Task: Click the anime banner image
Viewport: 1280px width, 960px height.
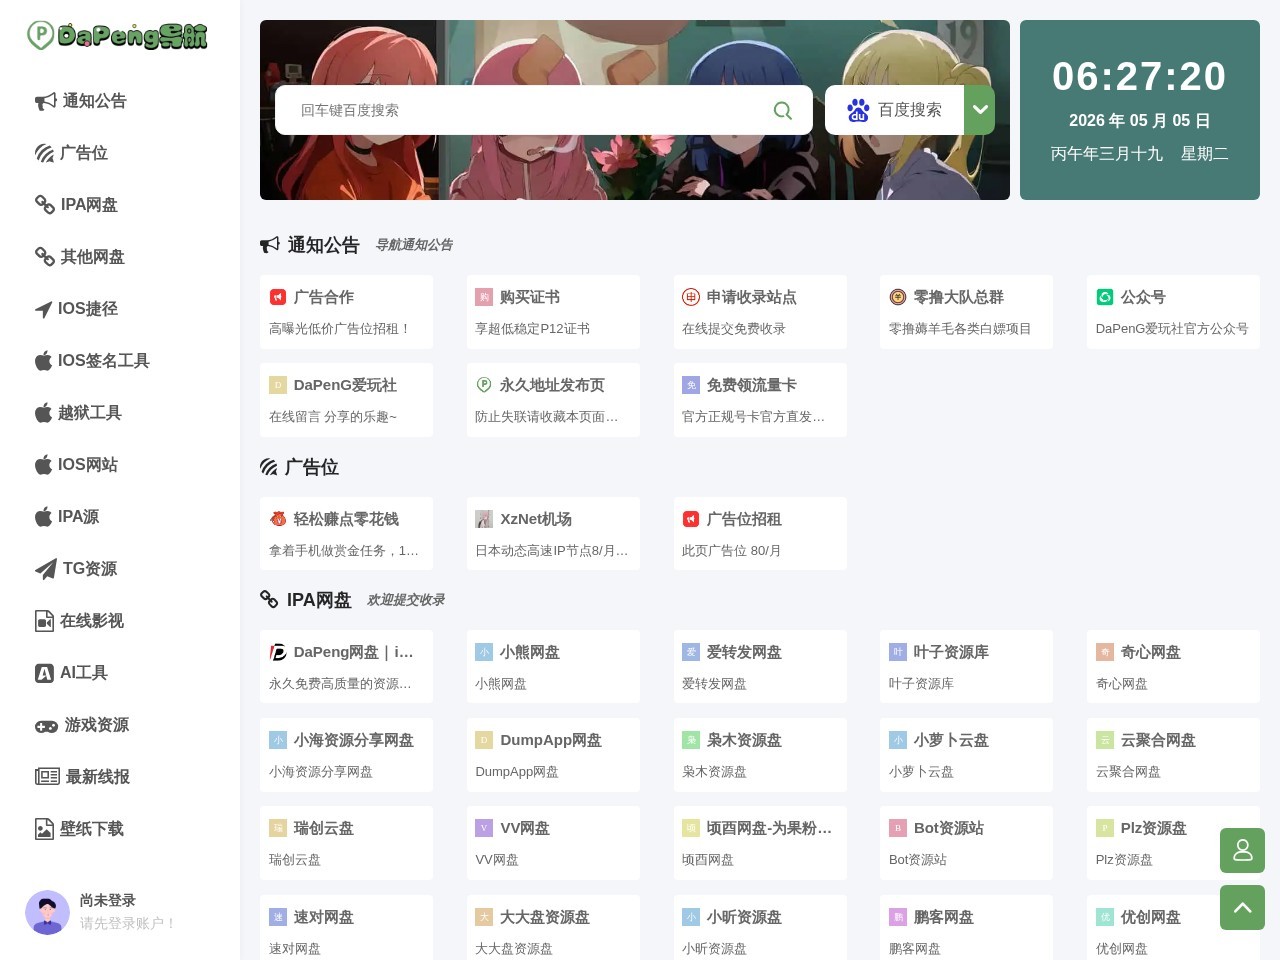Action: [x=635, y=110]
